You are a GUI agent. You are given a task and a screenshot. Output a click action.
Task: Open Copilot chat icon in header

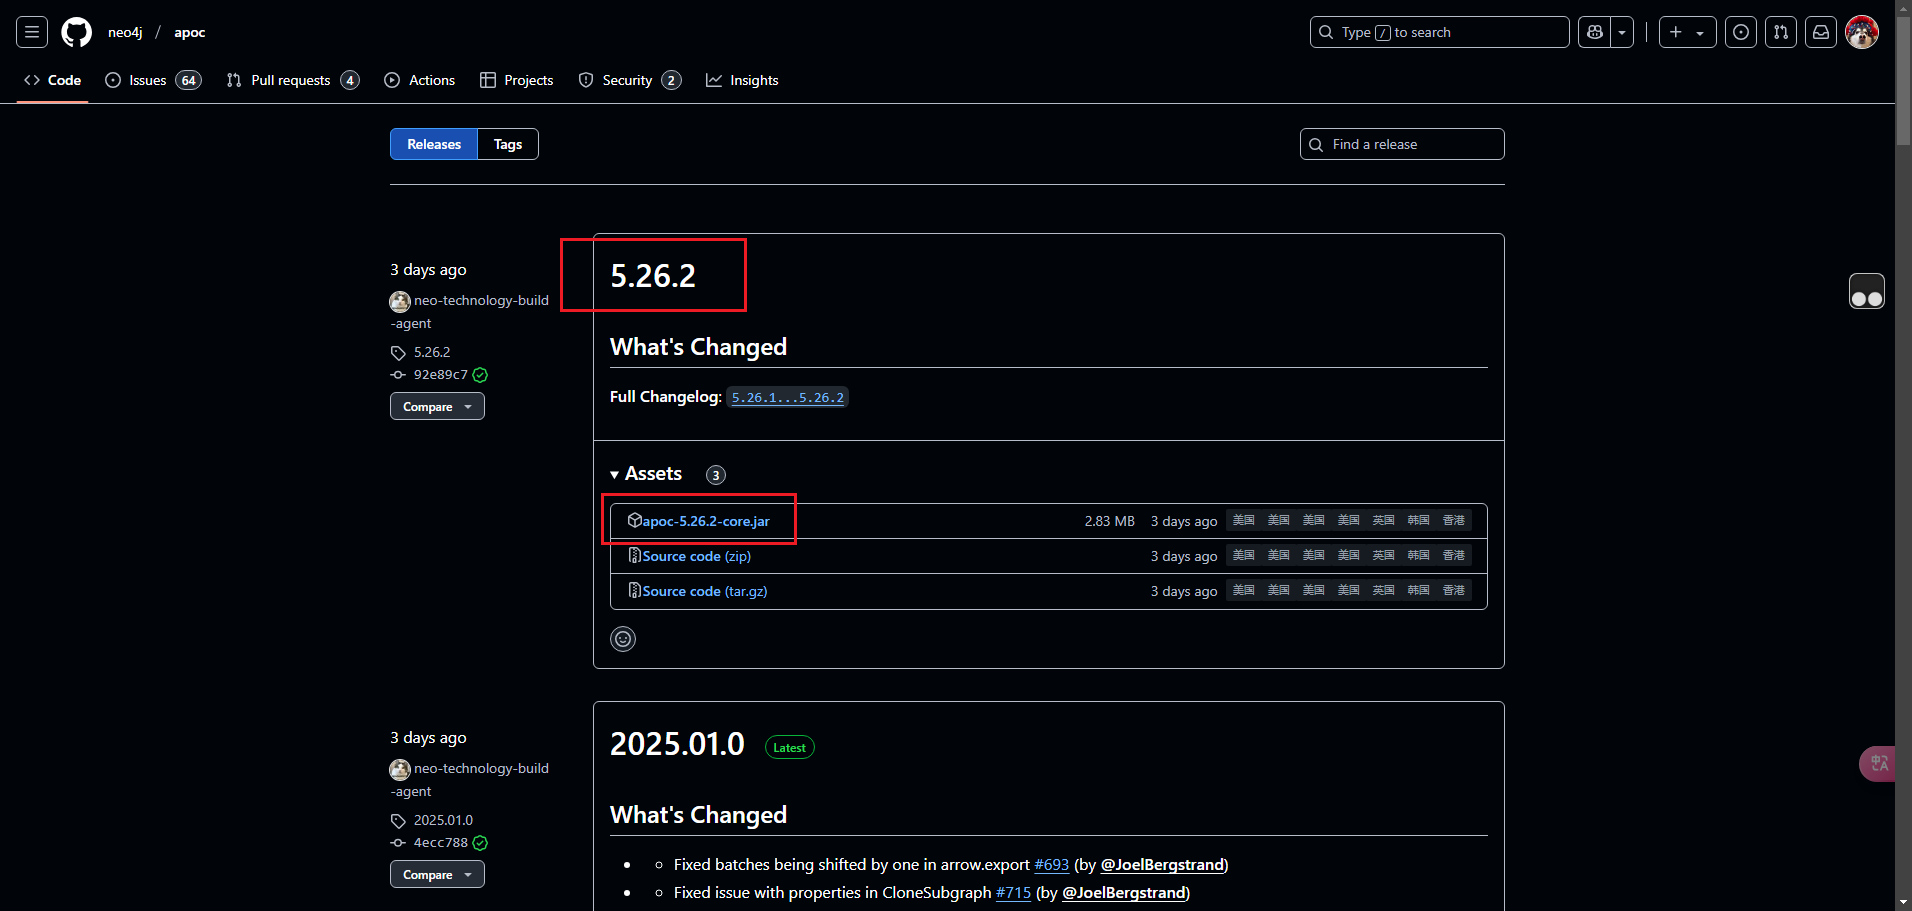(x=1595, y=32)
